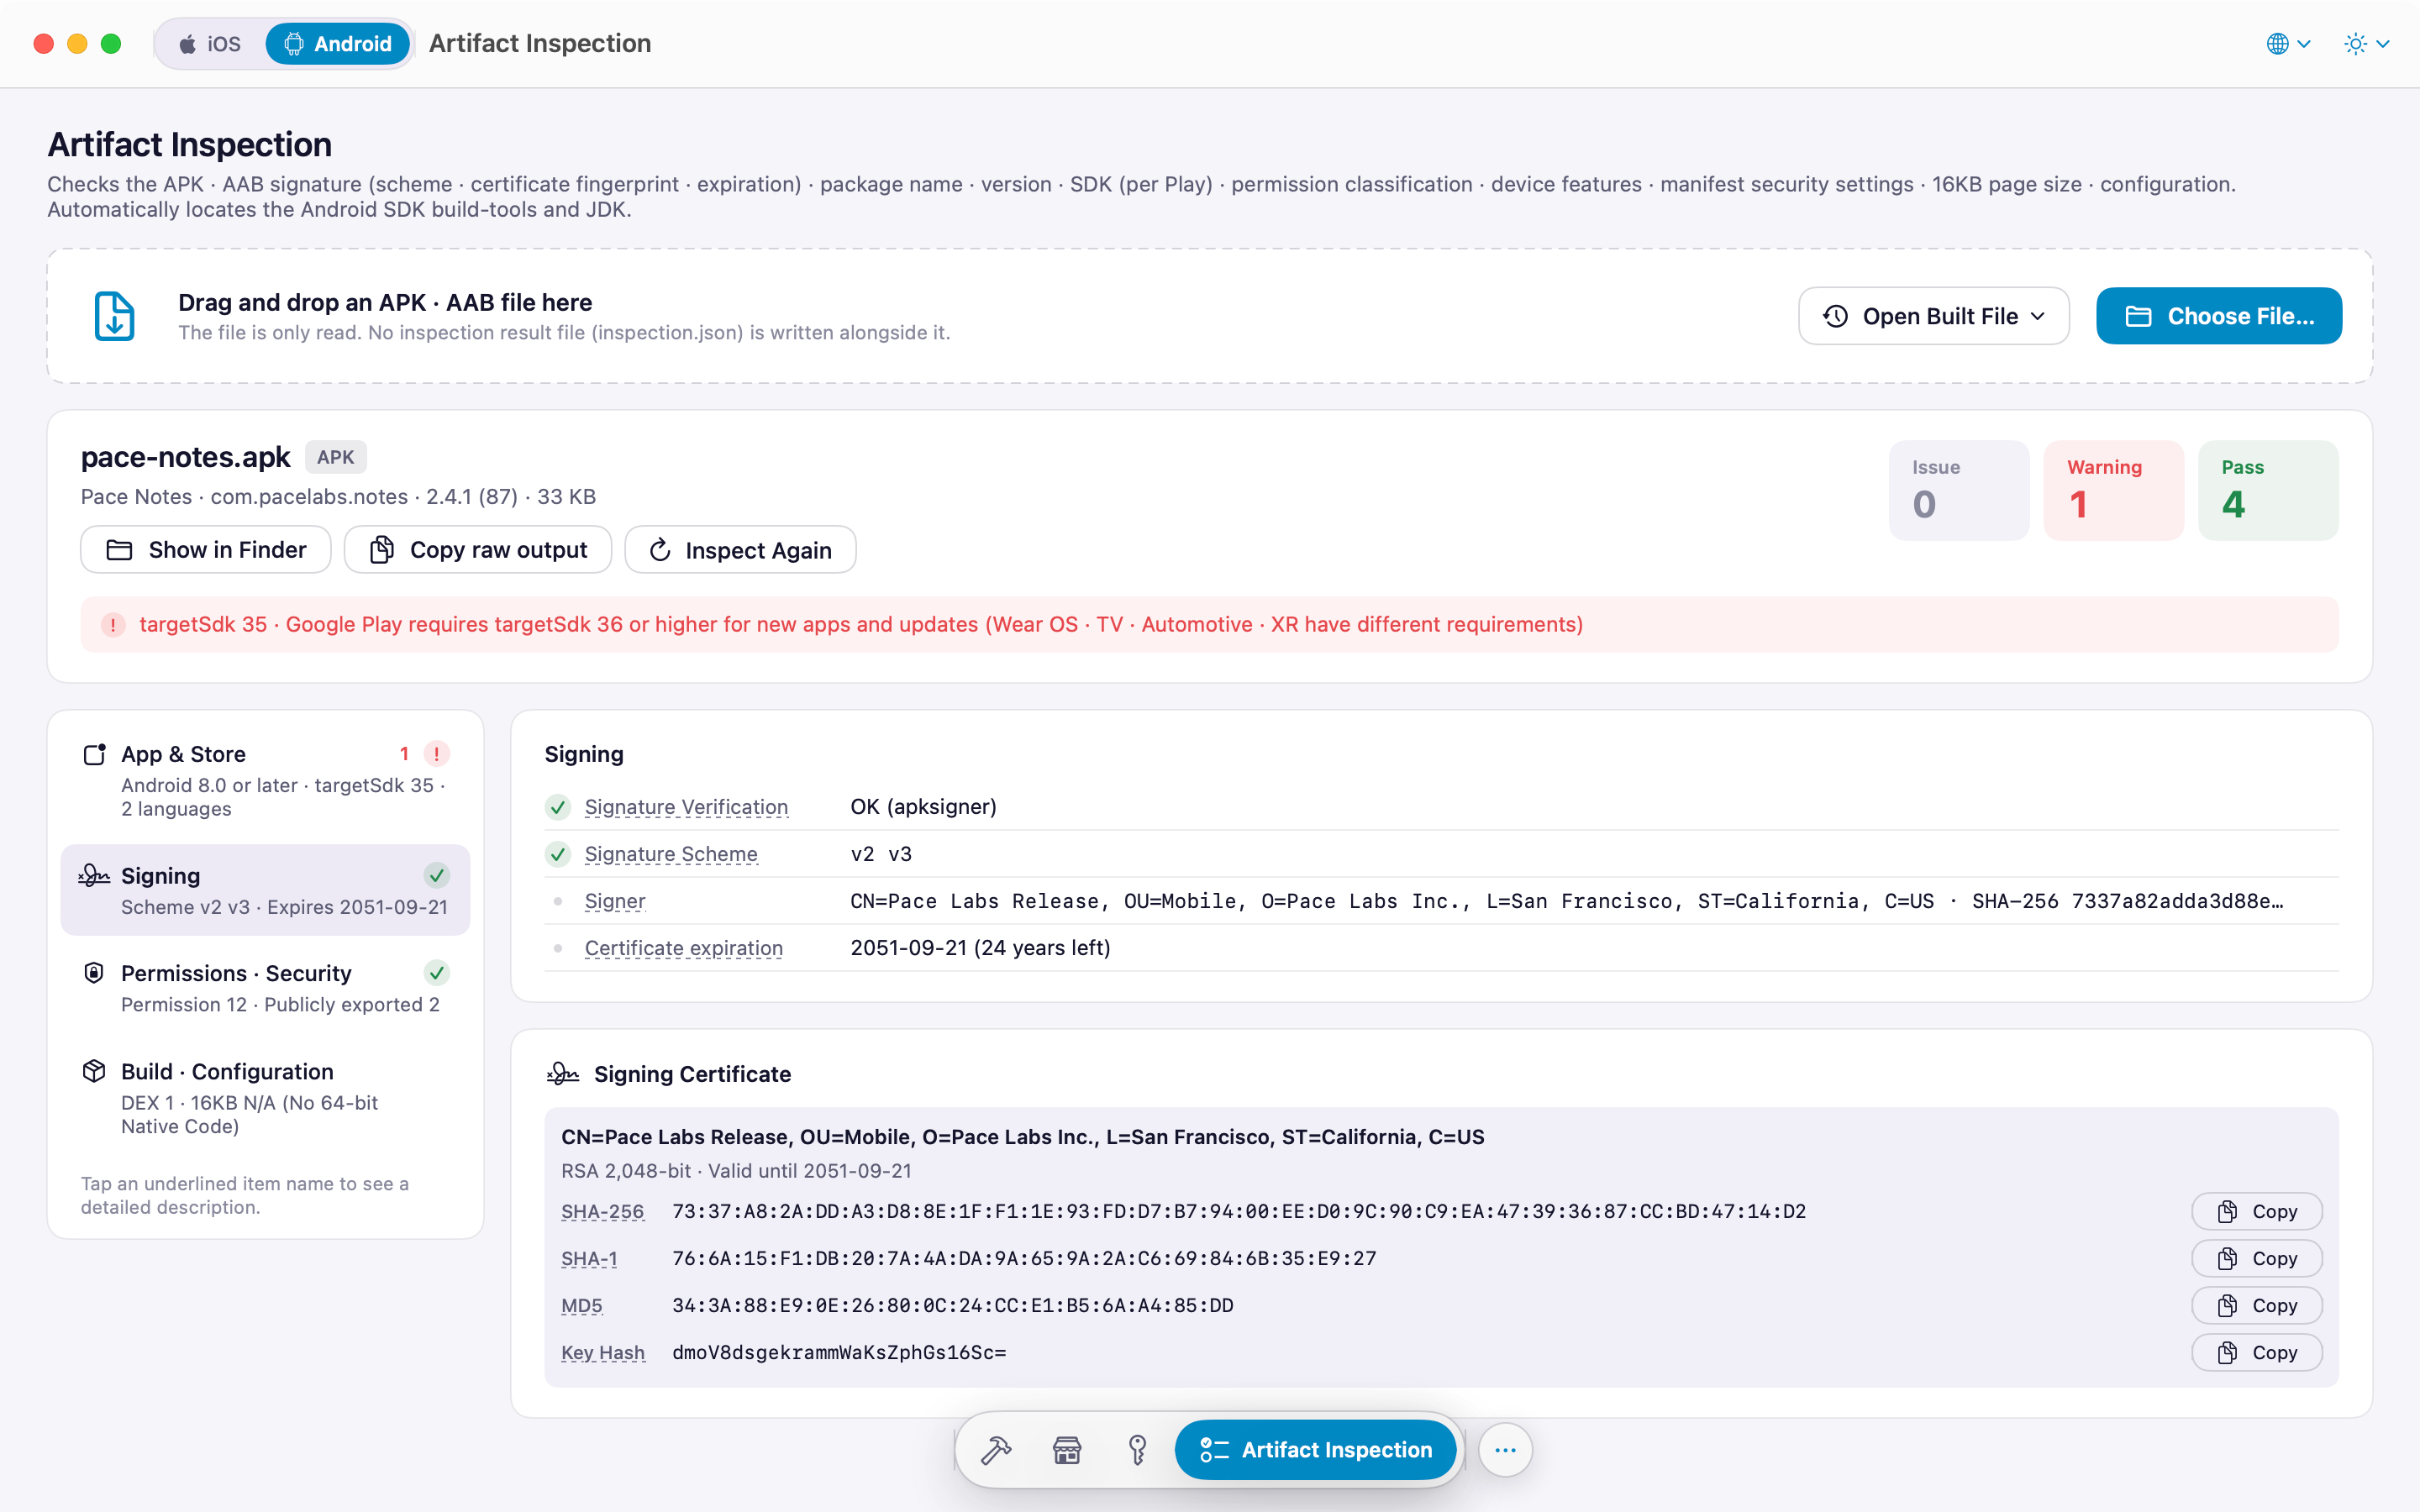Open the hammer build tool in bottom dock
The image size is (2420, 1512).
point(995,1449)
